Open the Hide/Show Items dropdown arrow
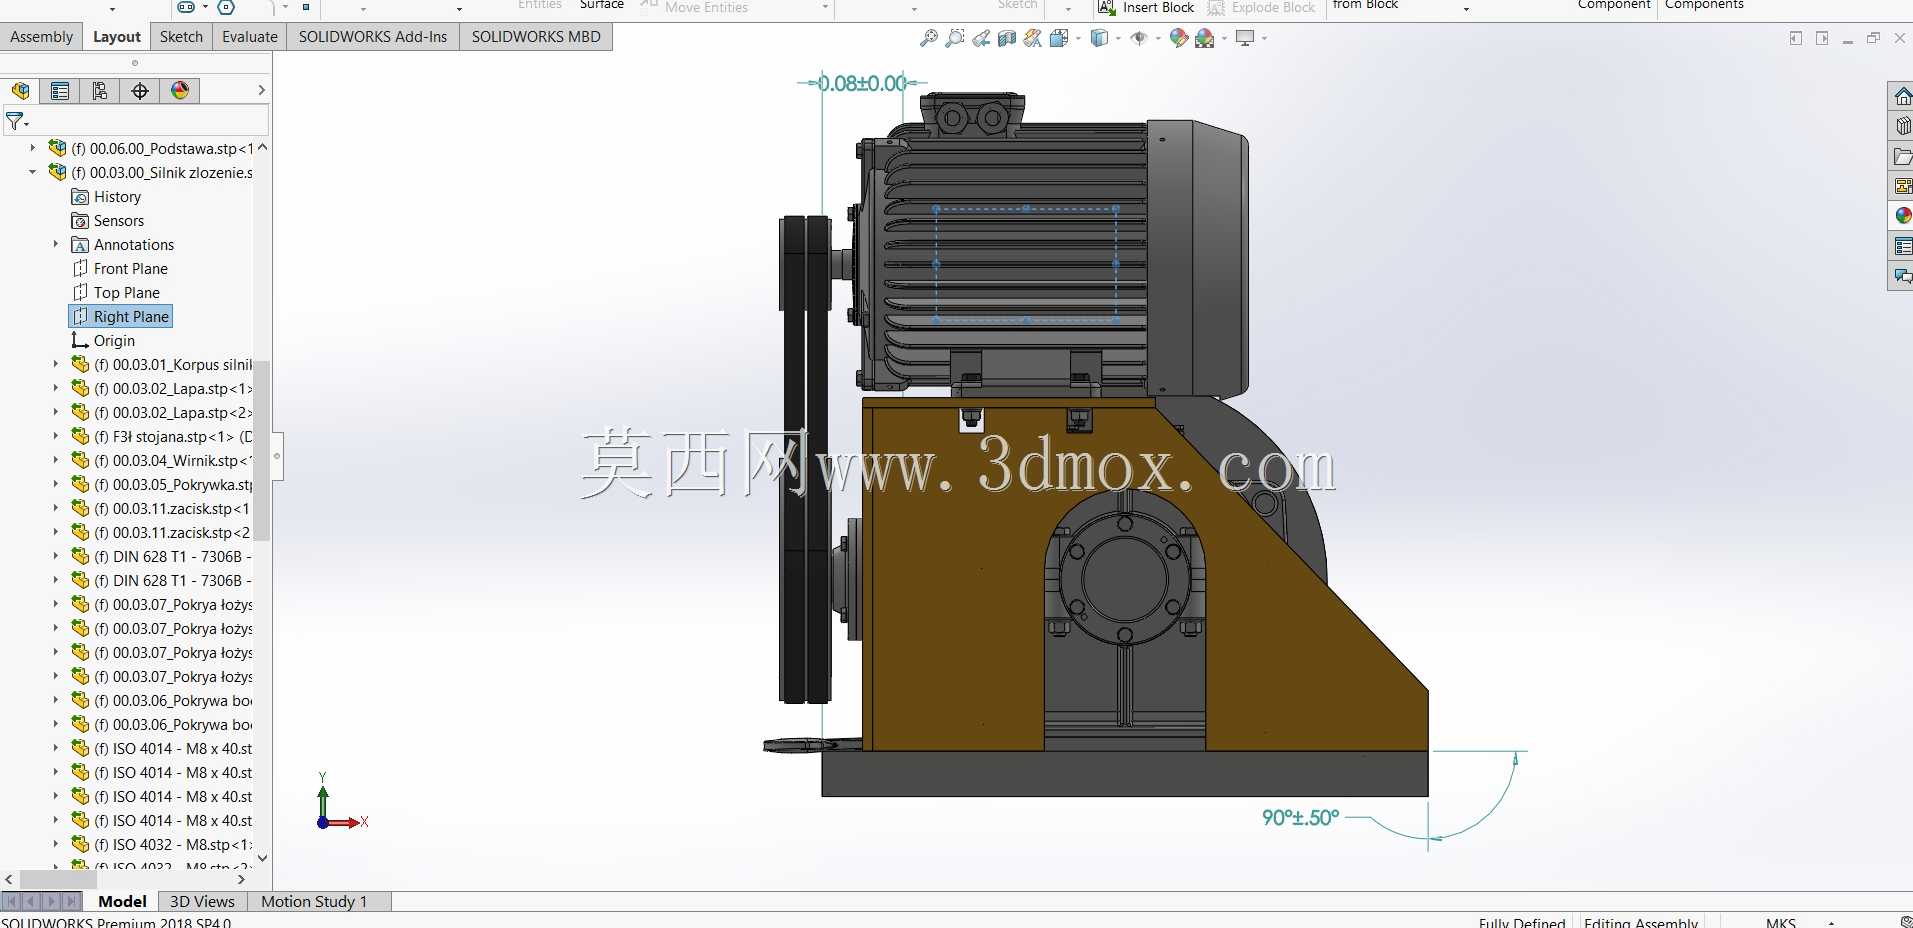The image size is (1913, 928). (1157, 39)
